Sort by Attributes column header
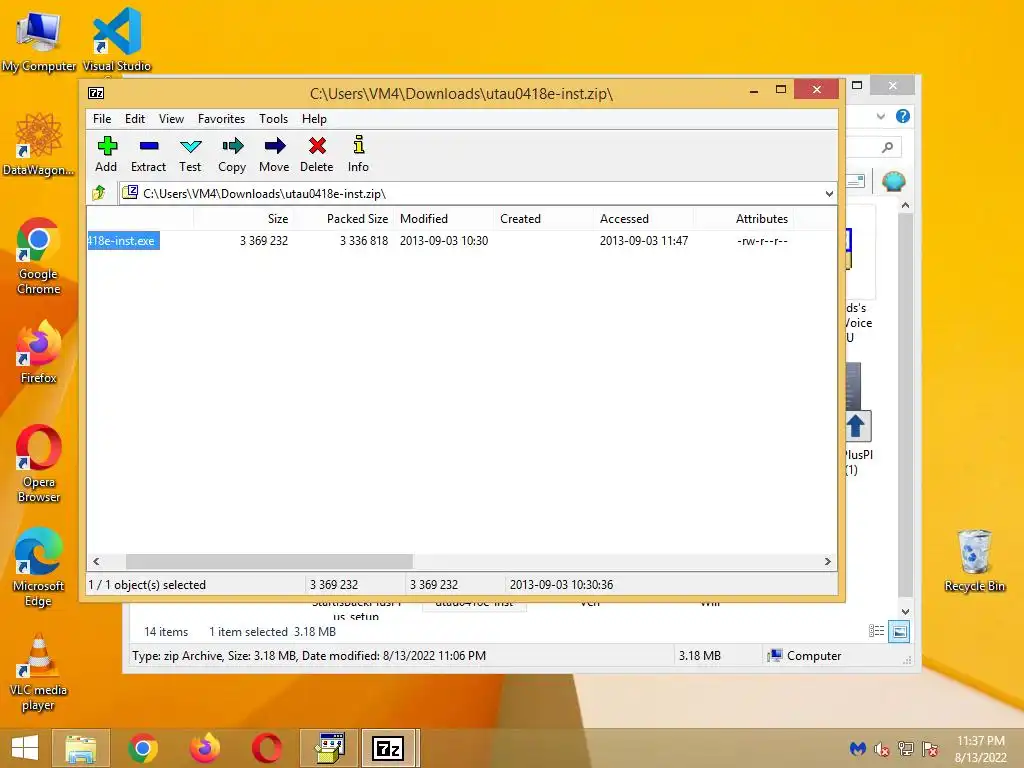 click(744, 219)
